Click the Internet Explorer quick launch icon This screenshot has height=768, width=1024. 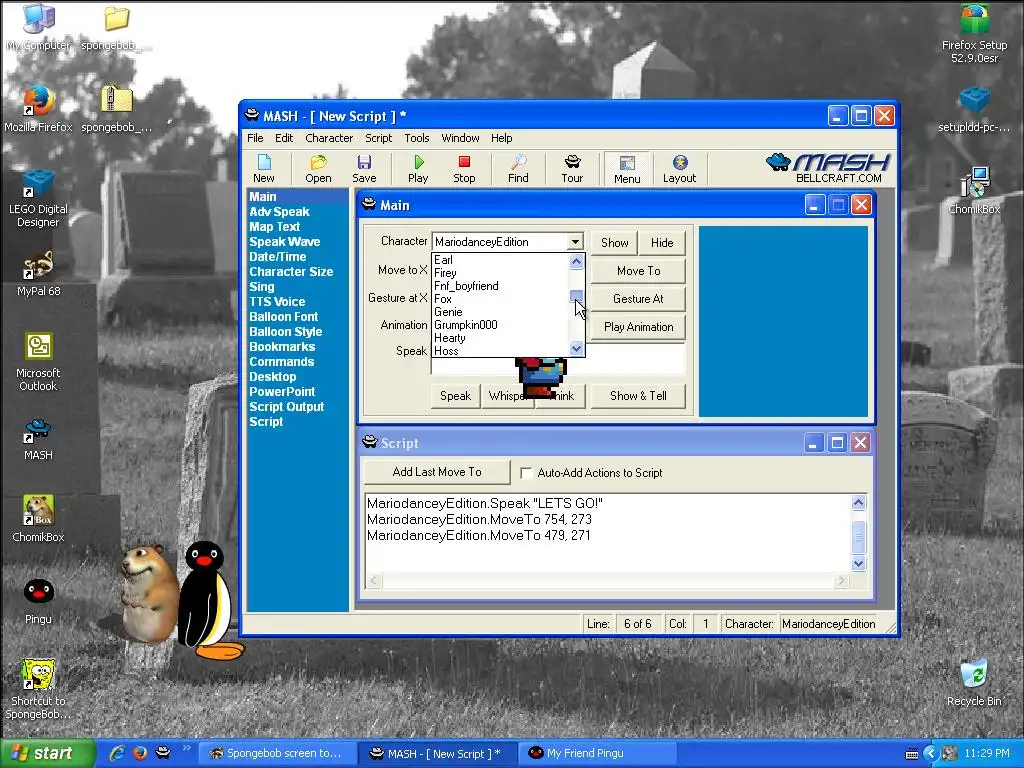tap(118, 753)
